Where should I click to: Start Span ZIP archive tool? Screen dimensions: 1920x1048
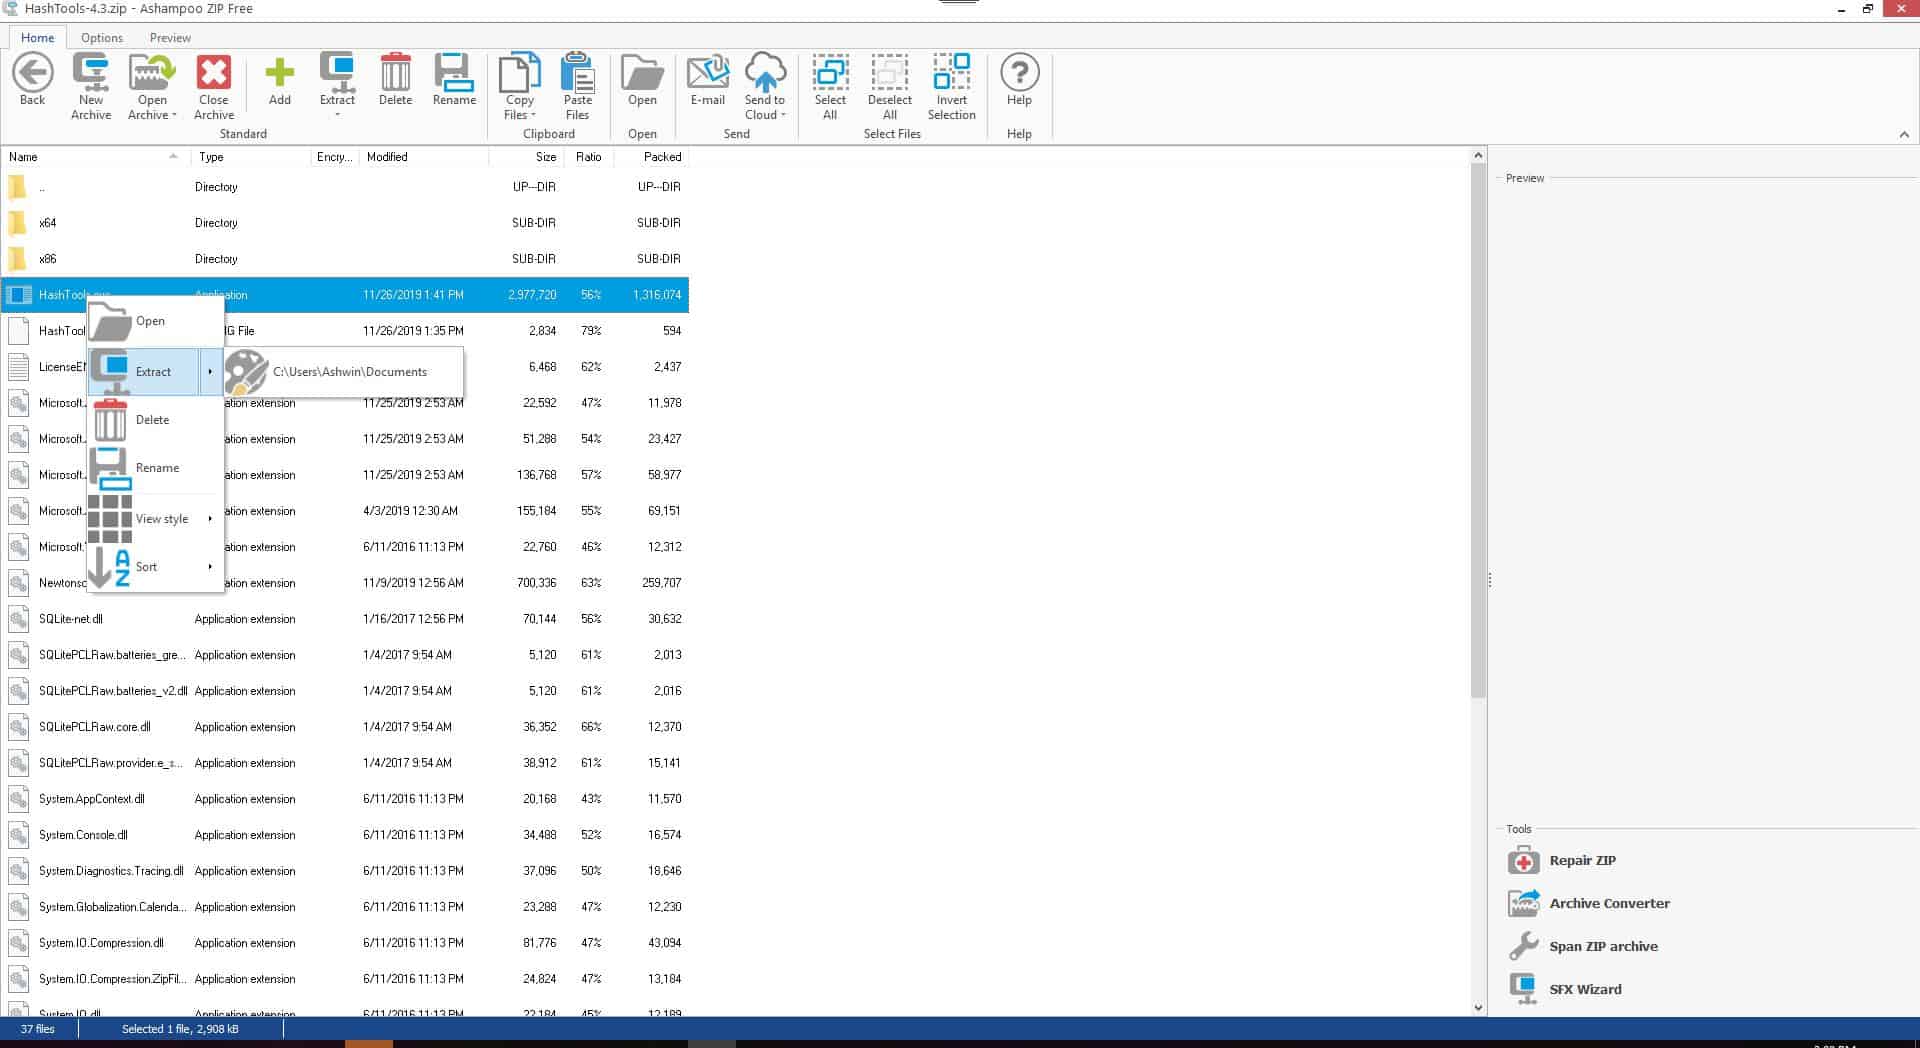(x=1582, y=946)
